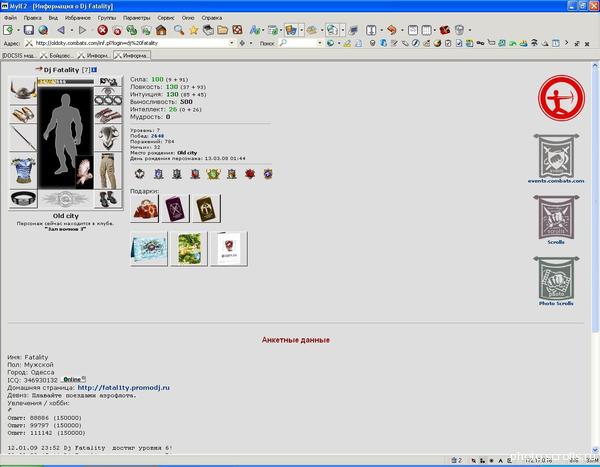
Task: Open the Файл menu
Action: pos(10,18)
